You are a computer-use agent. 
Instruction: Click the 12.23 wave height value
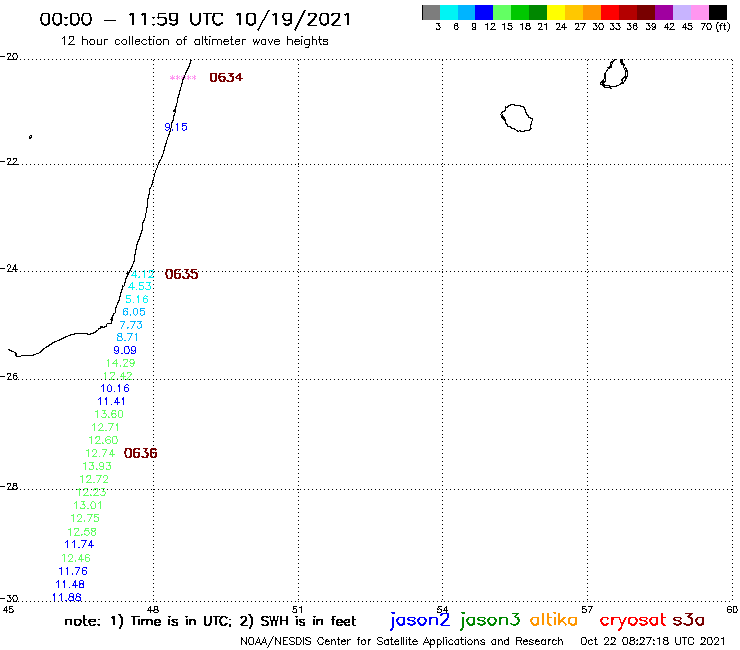coord(92,492)
